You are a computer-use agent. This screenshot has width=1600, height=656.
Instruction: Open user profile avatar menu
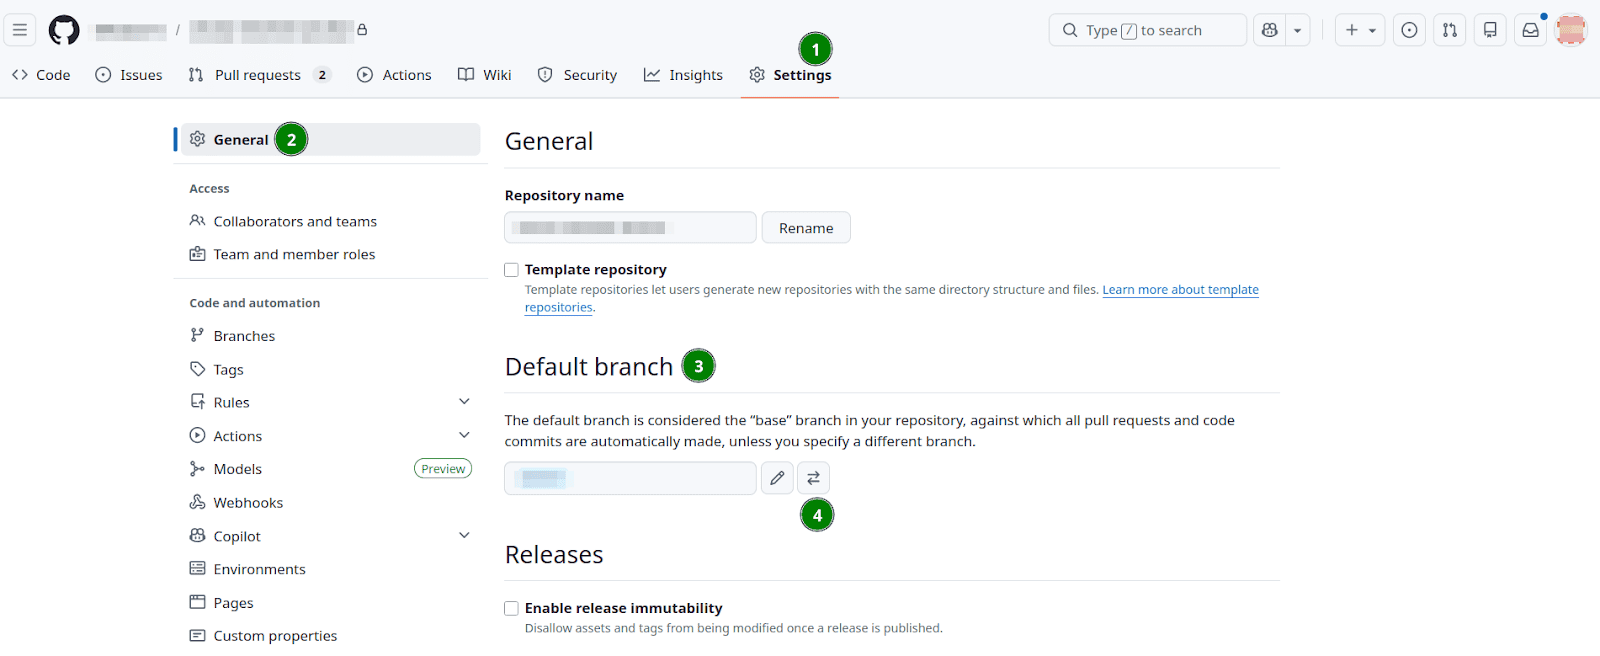[x=1571, y=30]
